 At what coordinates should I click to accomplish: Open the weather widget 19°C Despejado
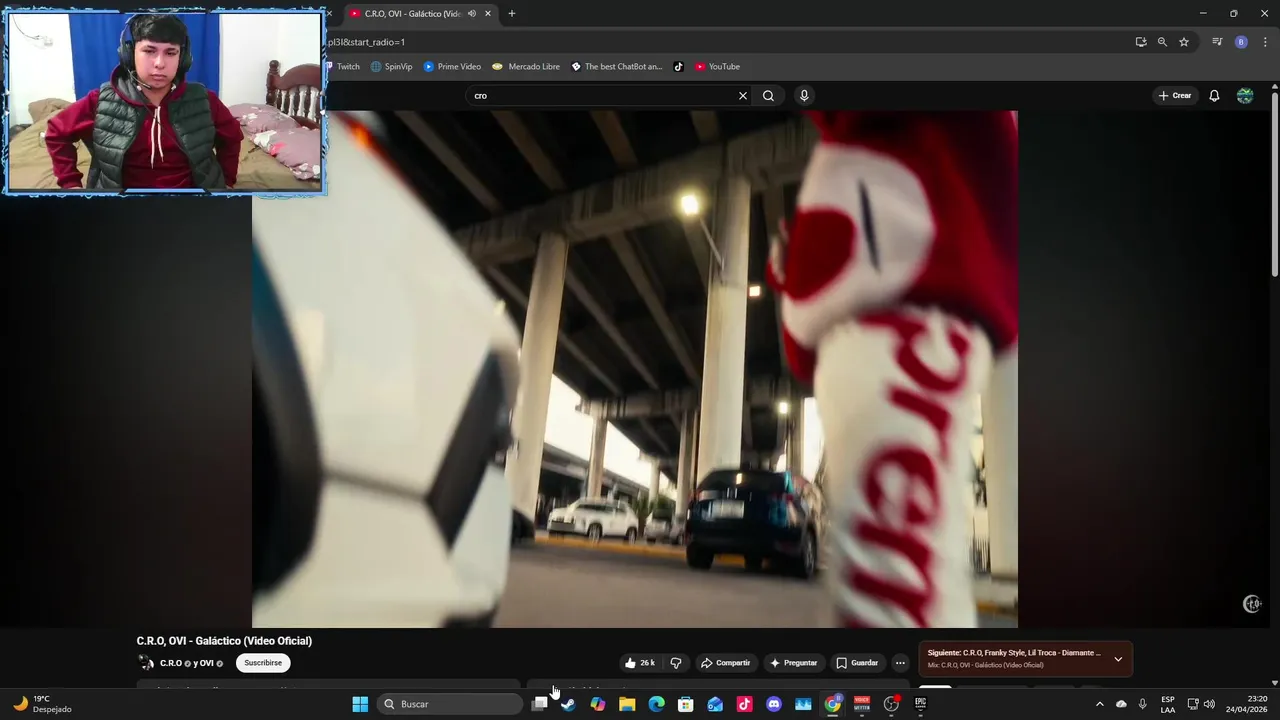42,704
